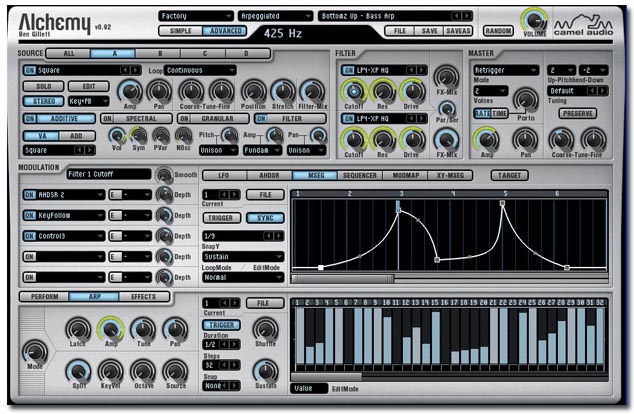Image resolution: width=634 pixels, height=414 pixels.
Task: Click the arp Sustain knob
Action: point(265,371)
